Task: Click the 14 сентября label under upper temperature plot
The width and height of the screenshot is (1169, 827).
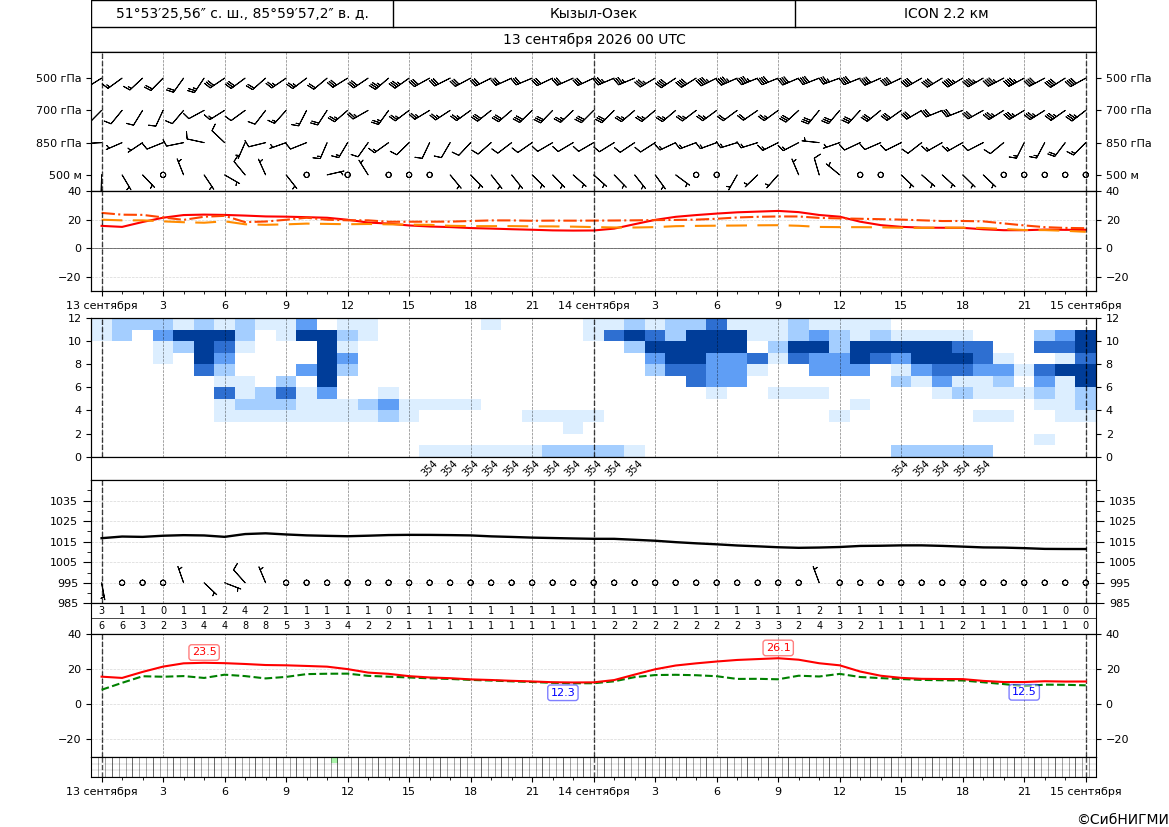Action: [593, 305]
